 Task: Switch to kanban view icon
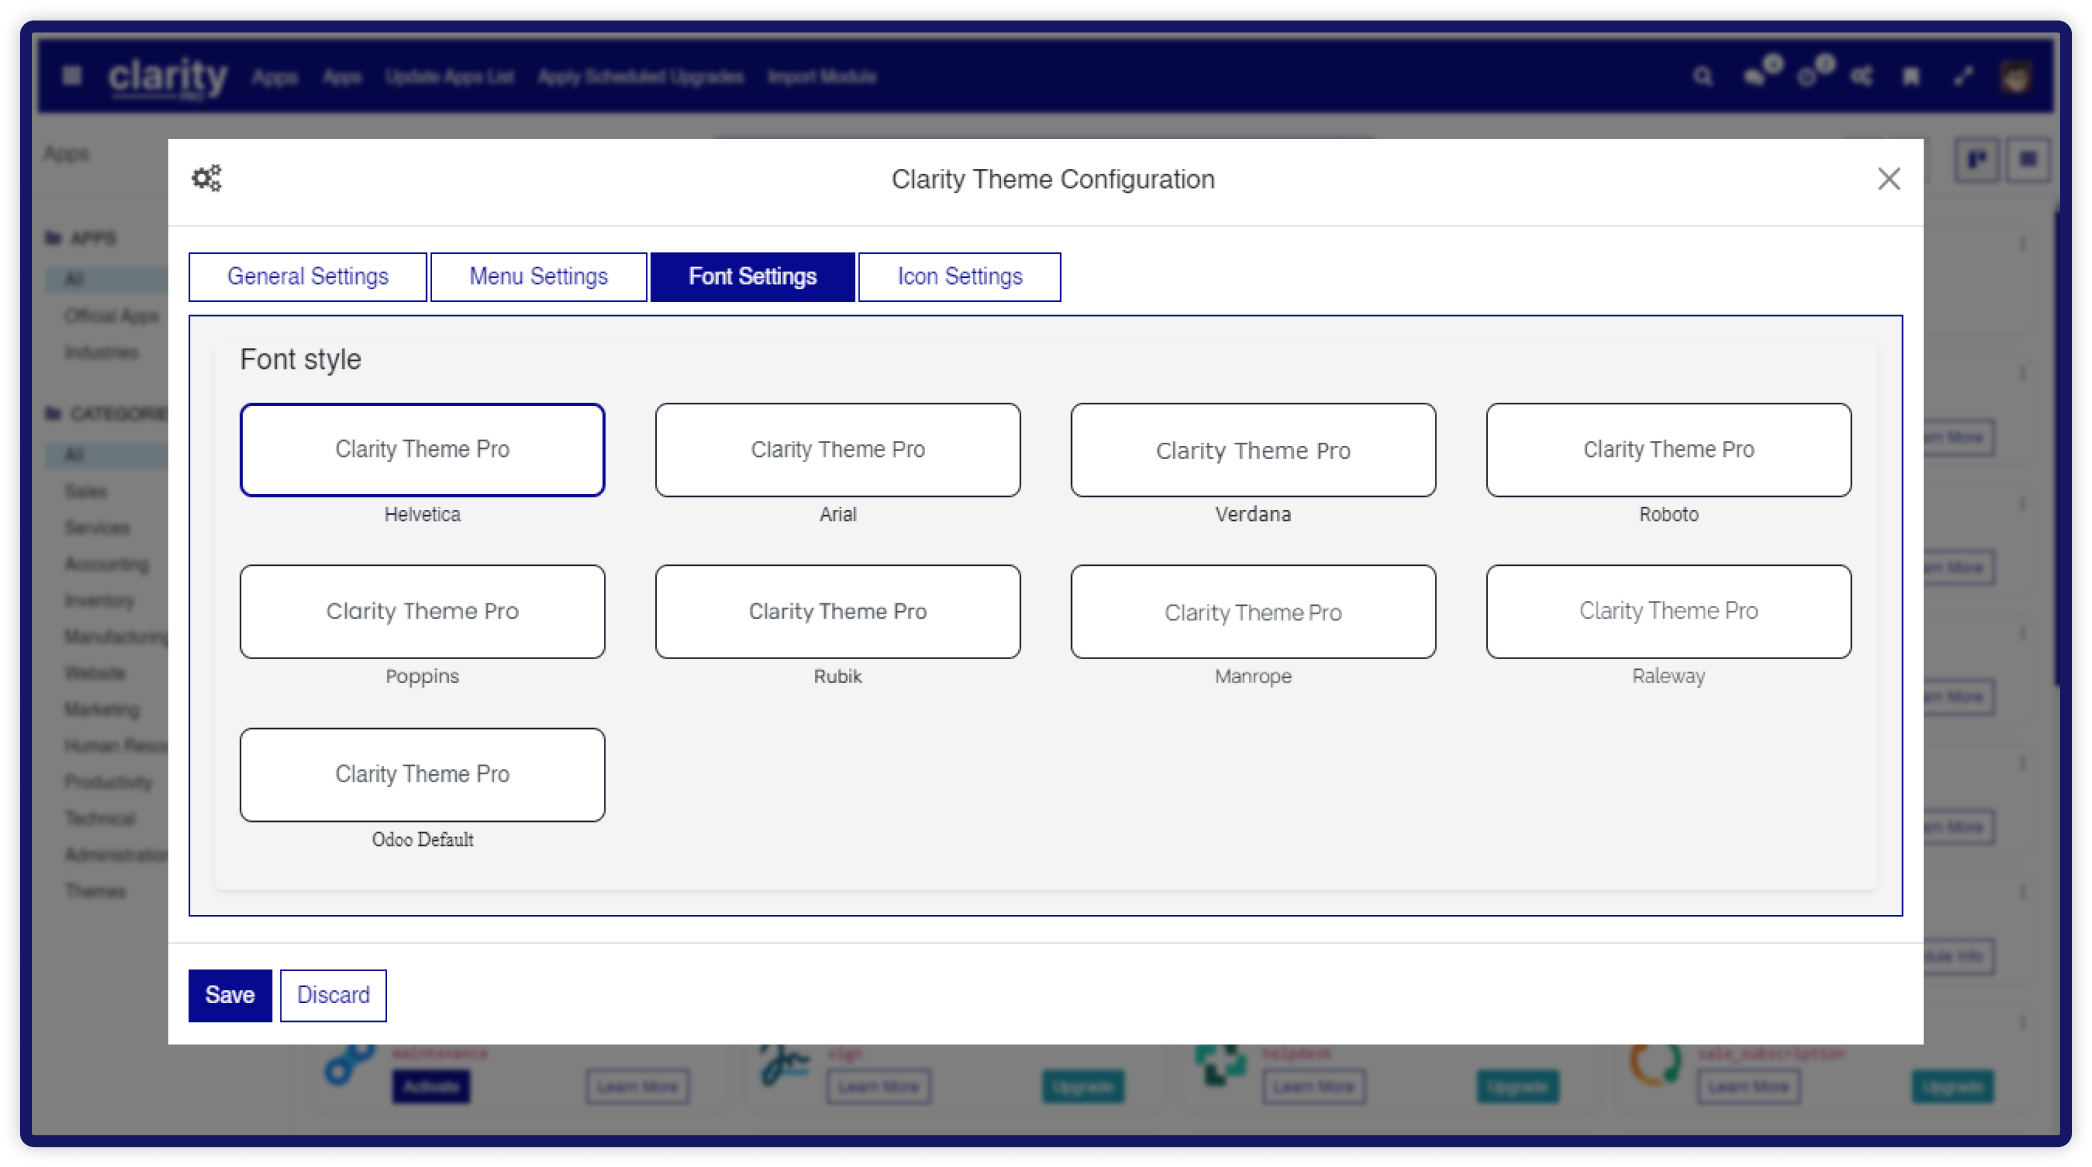(x=1977, y=159)
